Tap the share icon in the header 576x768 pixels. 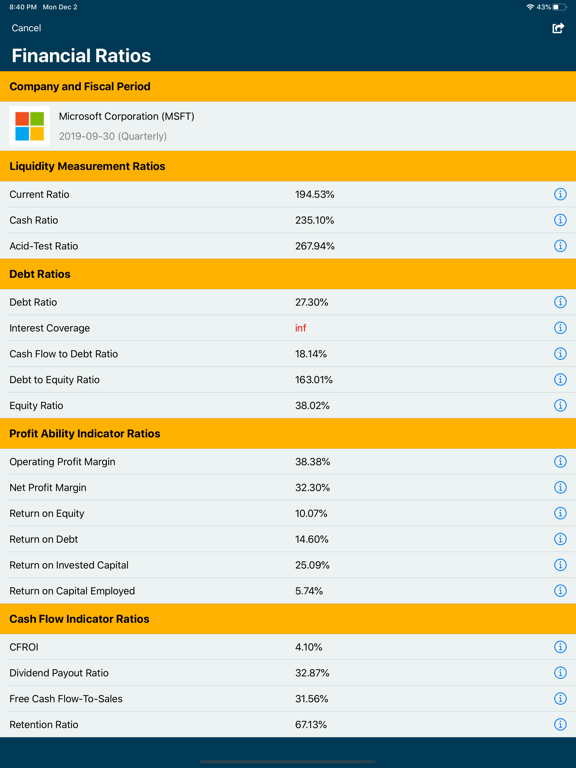click(x=558, y=28)
